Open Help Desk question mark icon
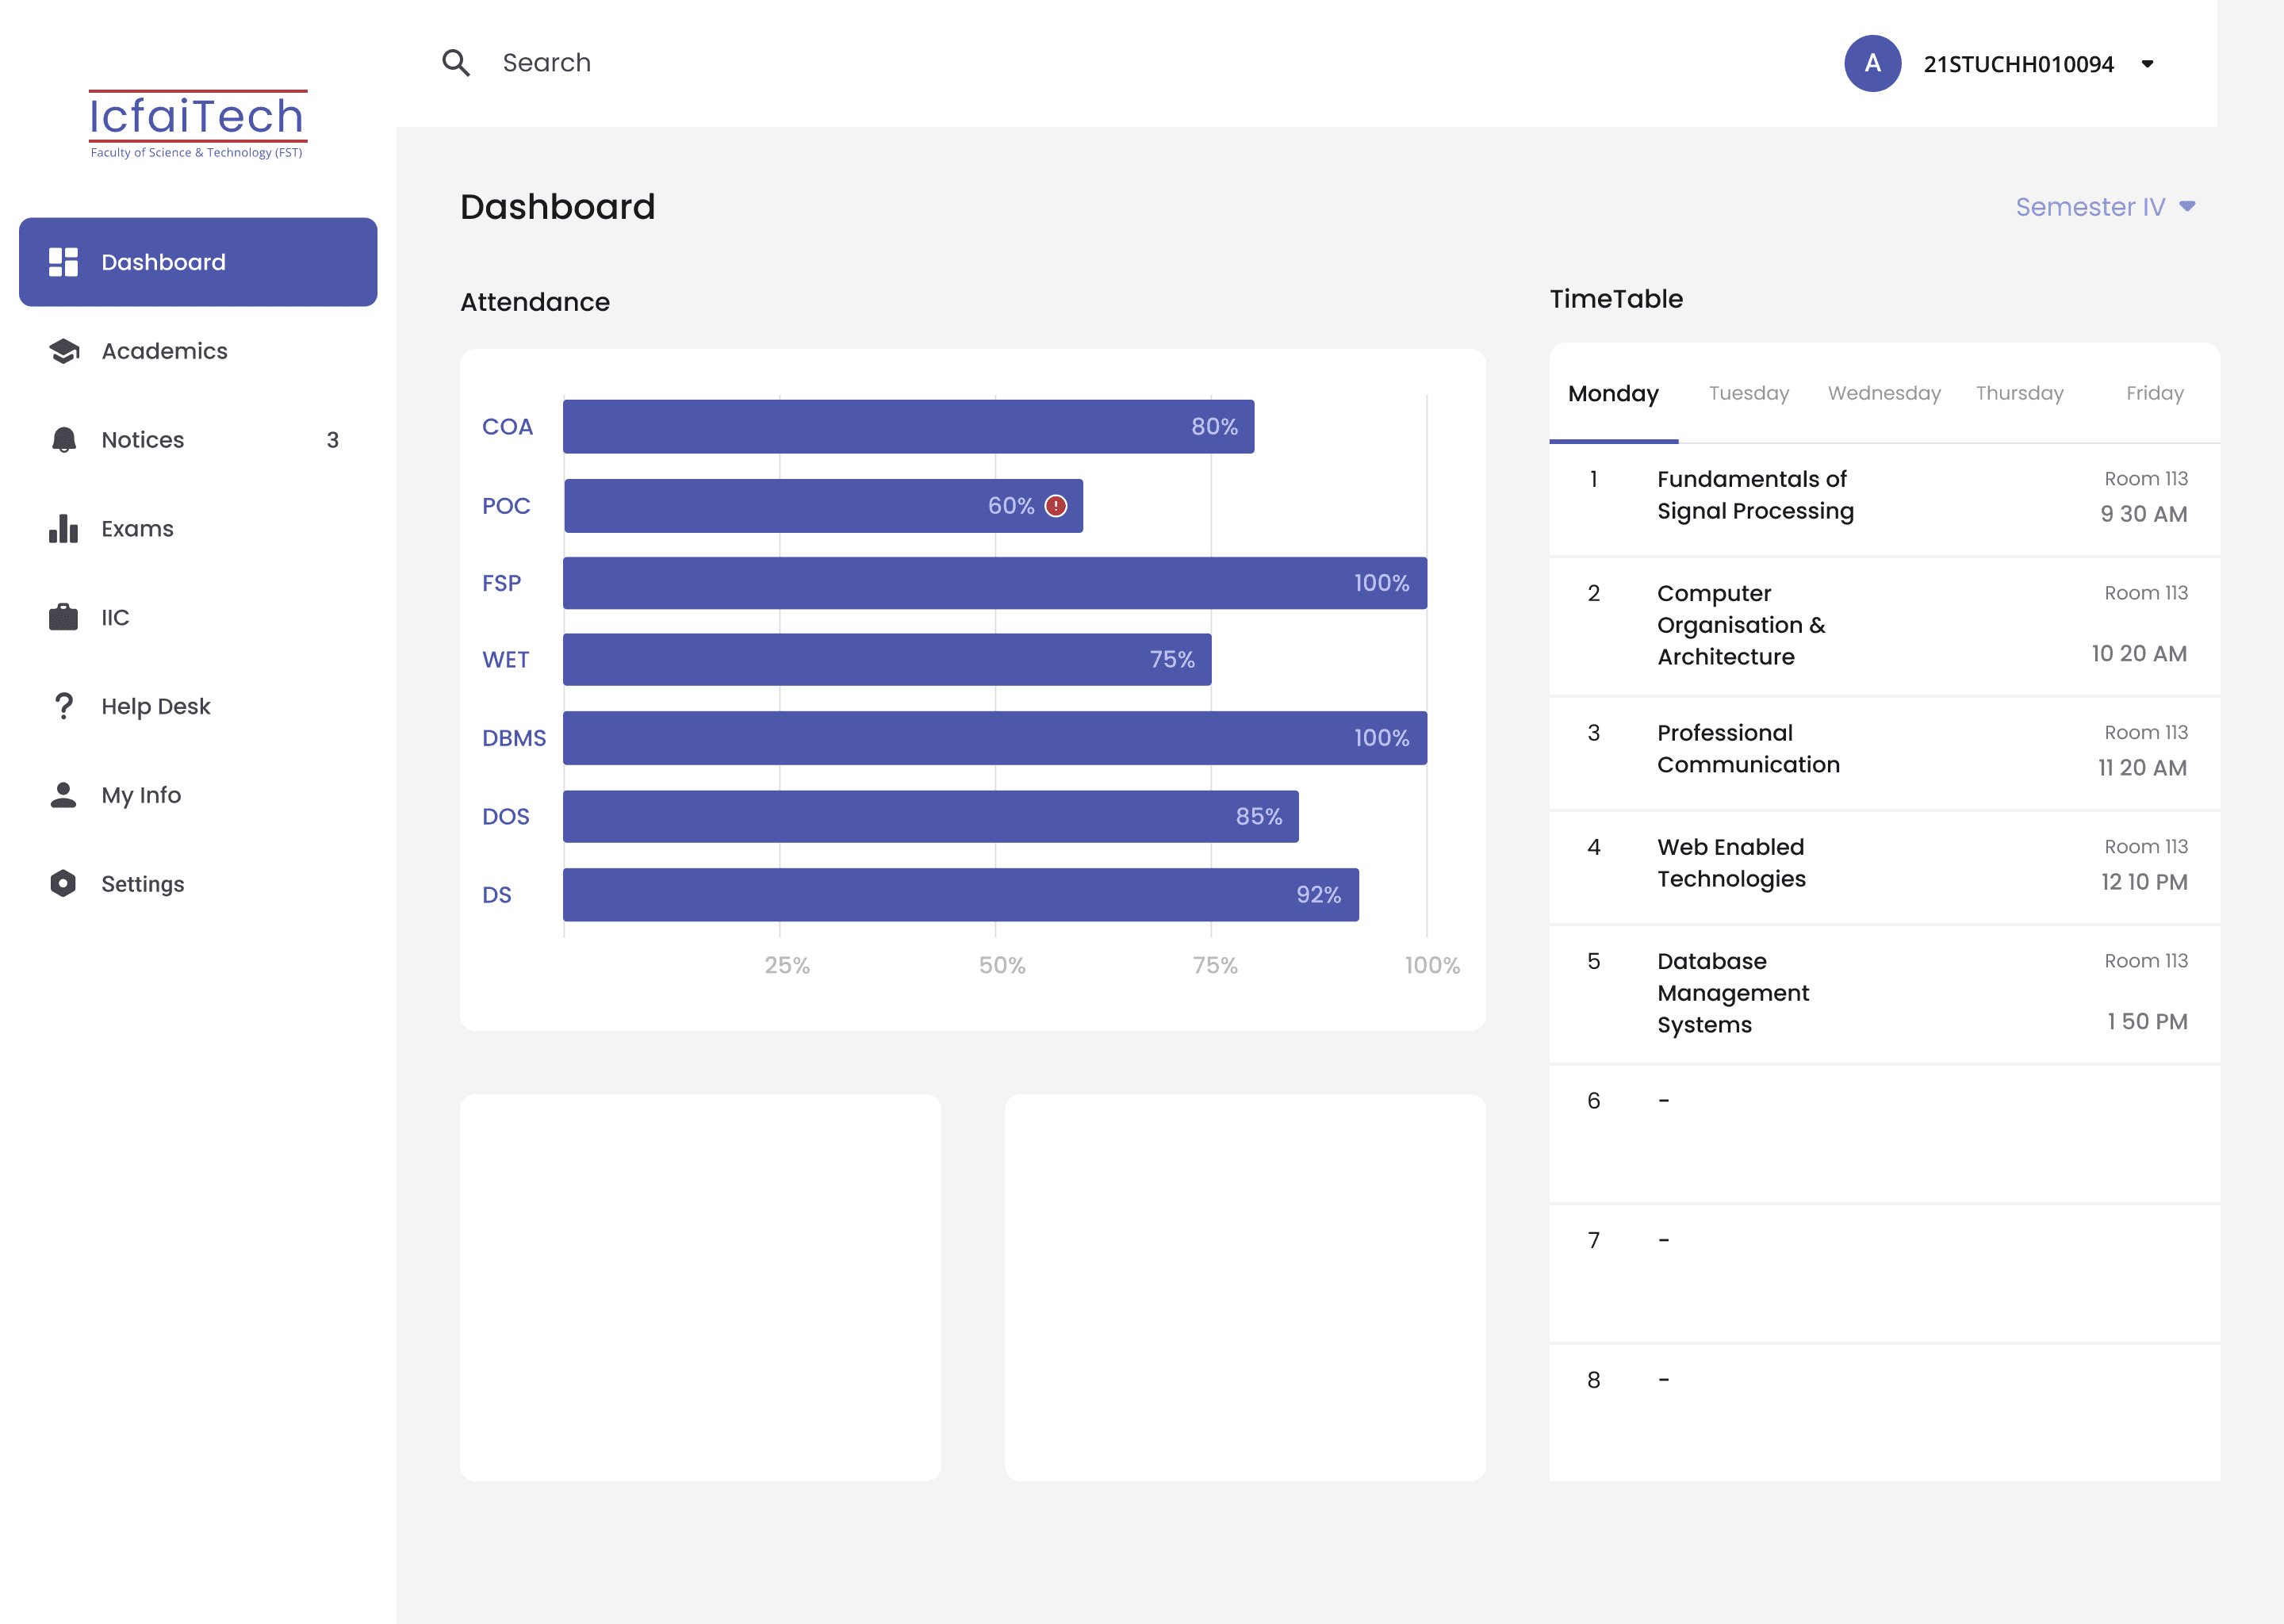Screen dimensions: 2284x1624 click(64, 706)
